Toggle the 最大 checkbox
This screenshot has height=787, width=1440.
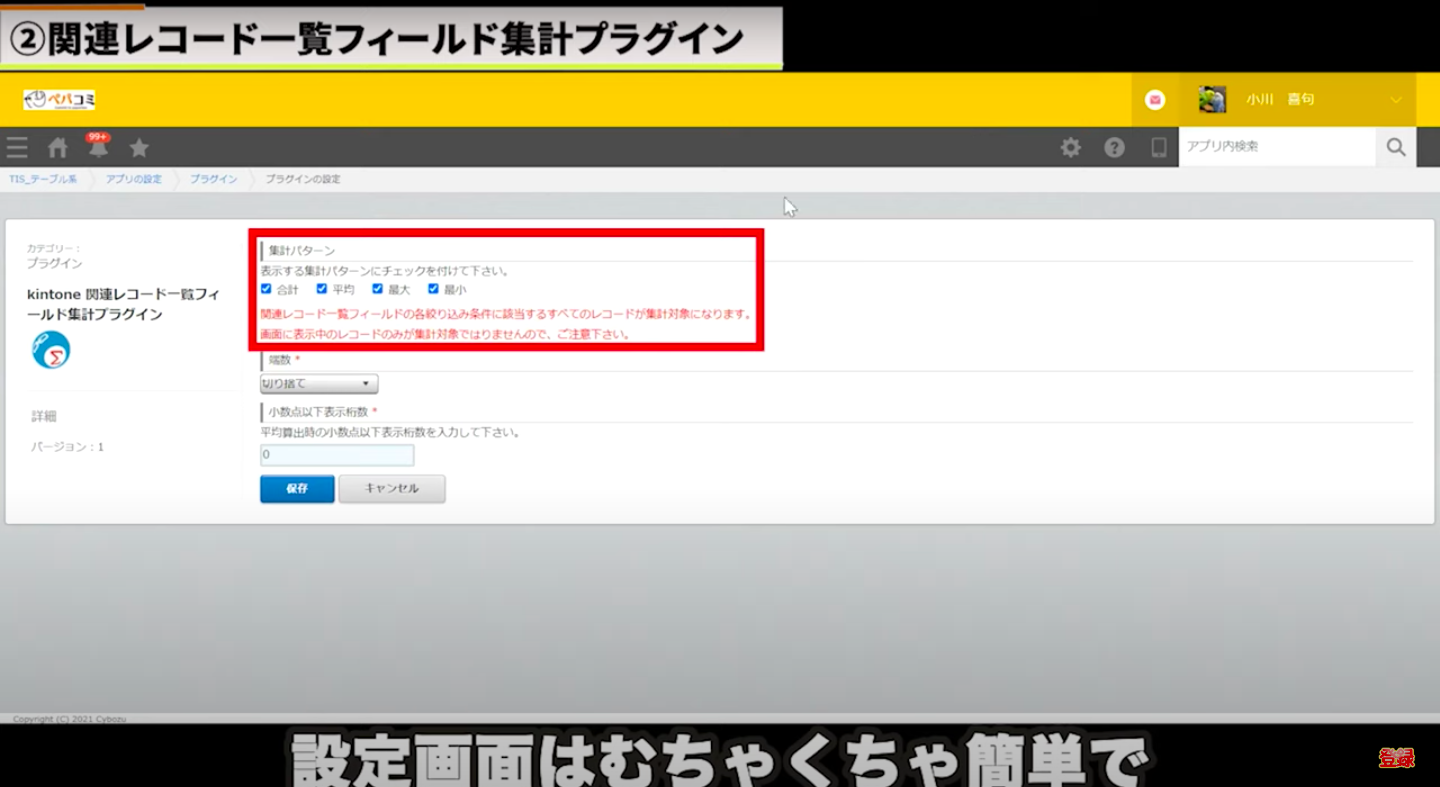[x=378, y=289]
